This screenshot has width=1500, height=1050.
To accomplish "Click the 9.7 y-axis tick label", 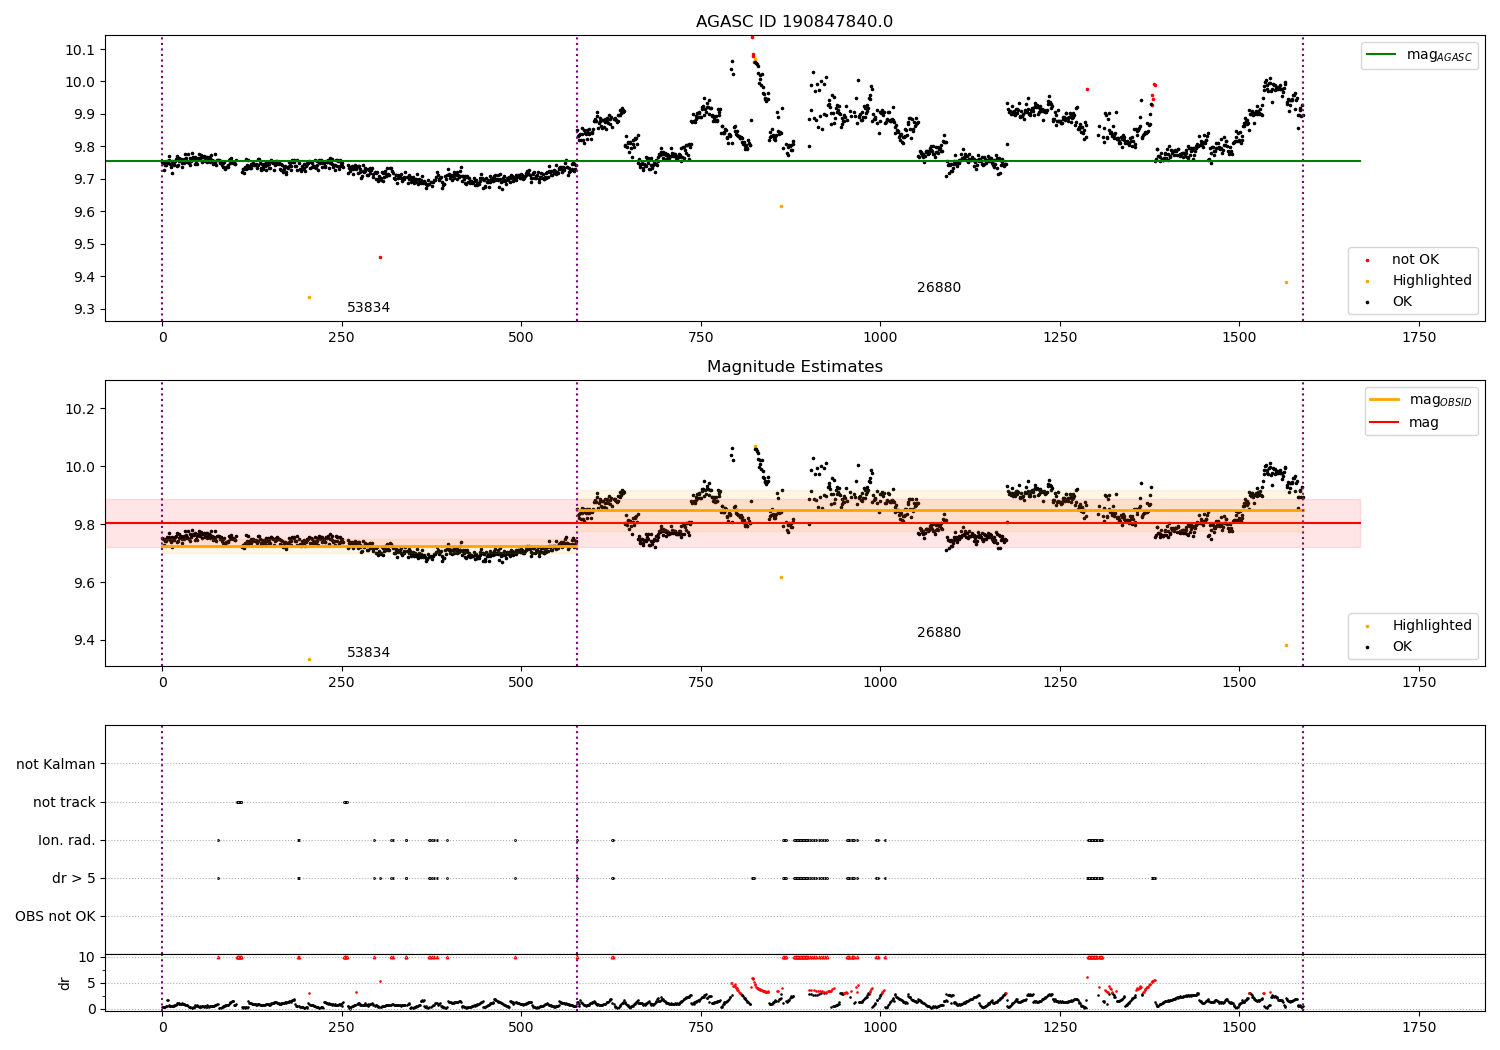I will (x=84, y=180).
